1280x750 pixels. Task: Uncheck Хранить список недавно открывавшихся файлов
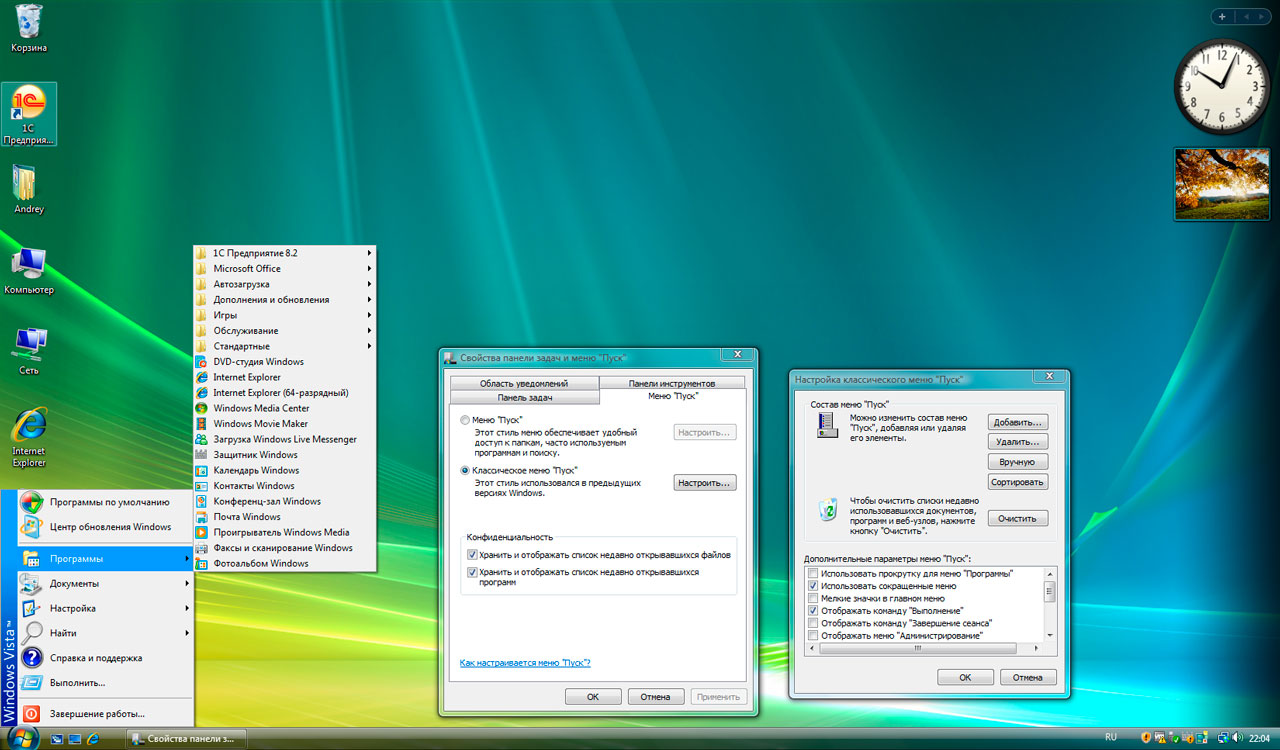pyautogui.click(x=473, y=554)
